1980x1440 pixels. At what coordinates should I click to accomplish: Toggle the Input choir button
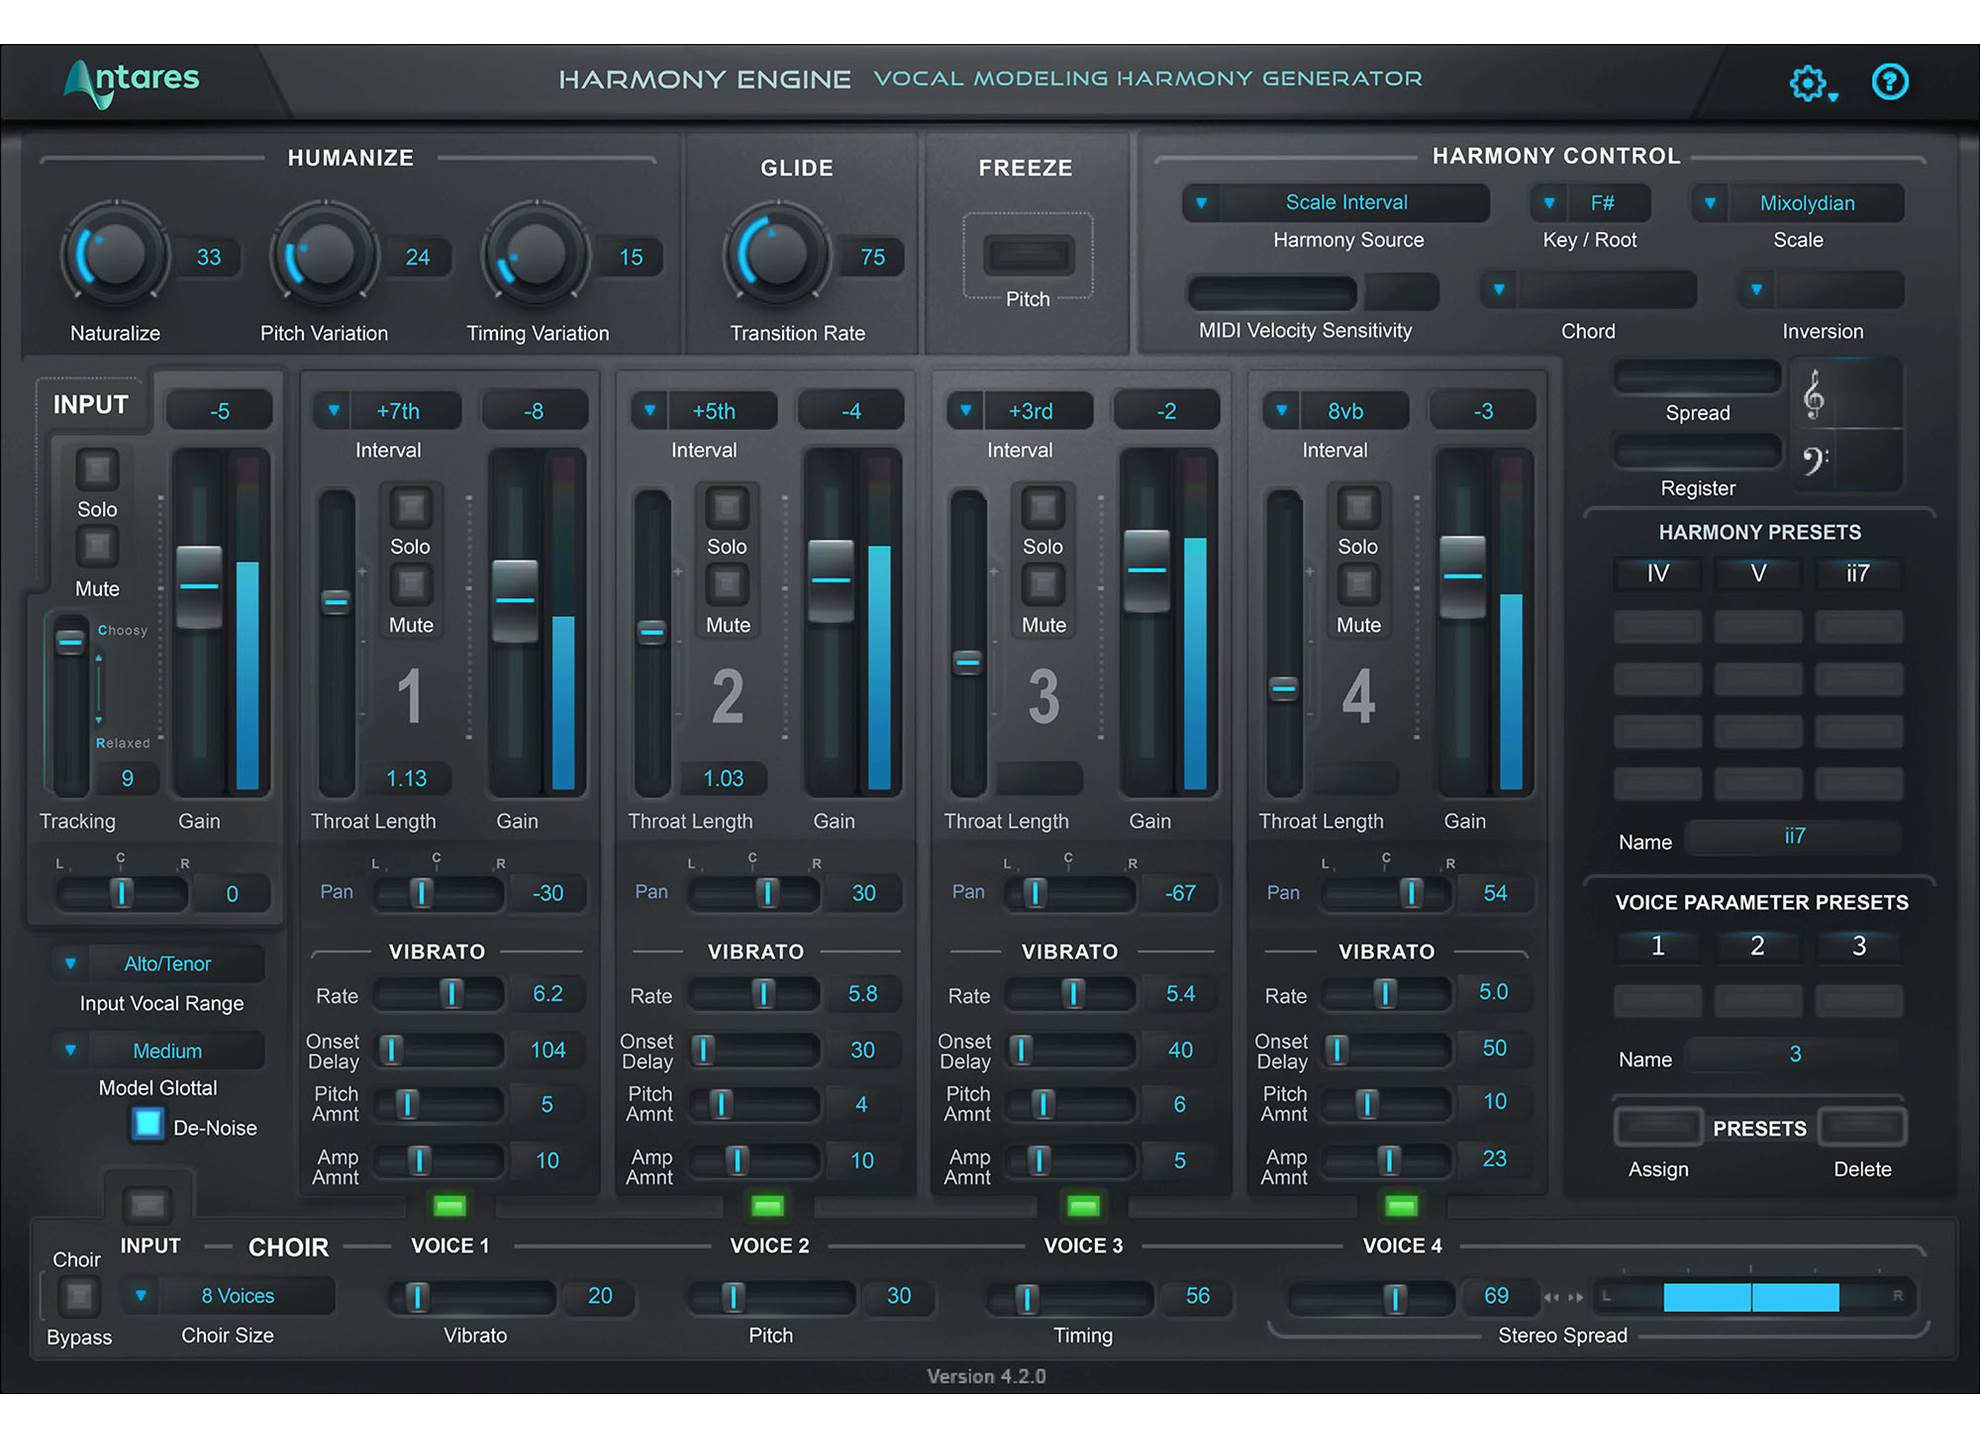click(x=147, y=1205)
